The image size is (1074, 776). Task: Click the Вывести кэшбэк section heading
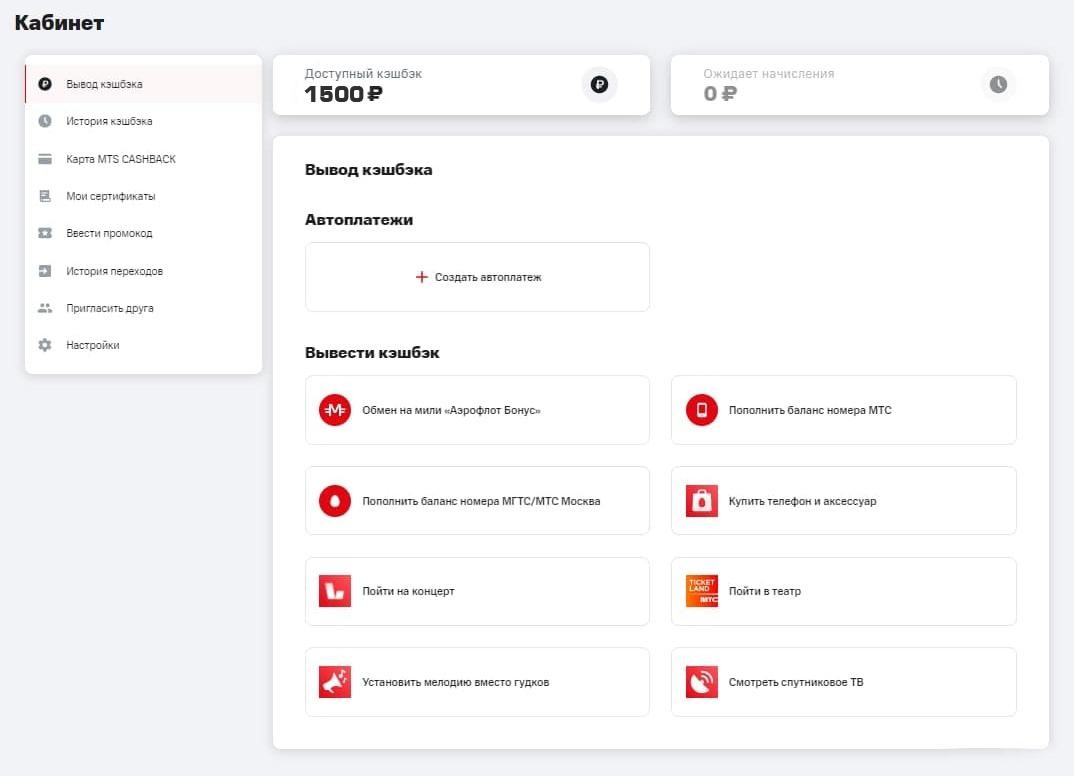coord(372,353)
